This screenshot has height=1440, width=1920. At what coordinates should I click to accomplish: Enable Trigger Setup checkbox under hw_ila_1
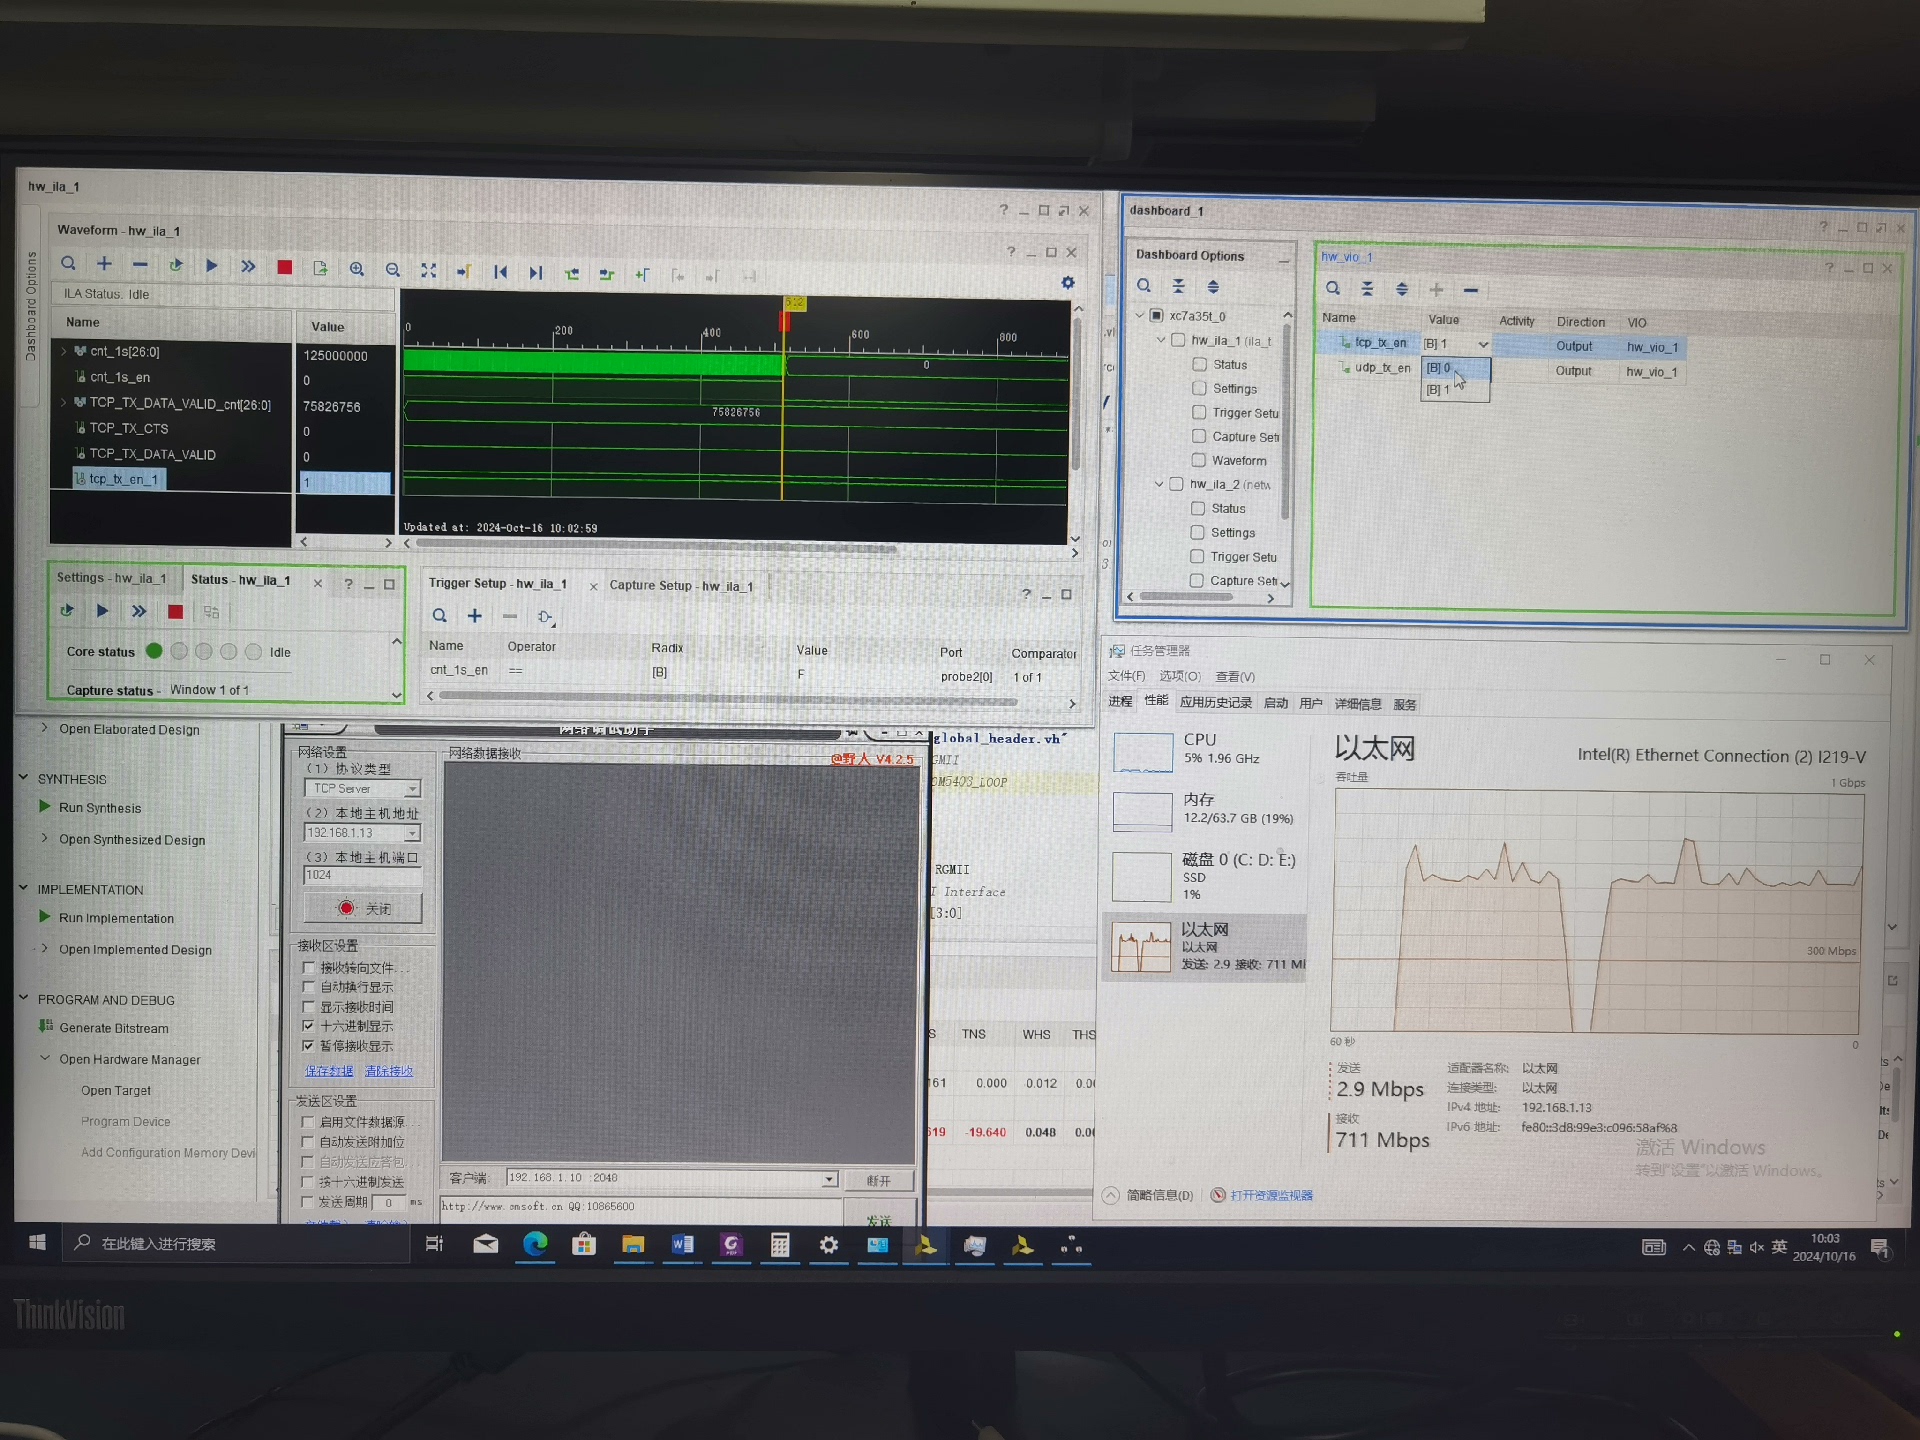click(x=1199, y=412)
